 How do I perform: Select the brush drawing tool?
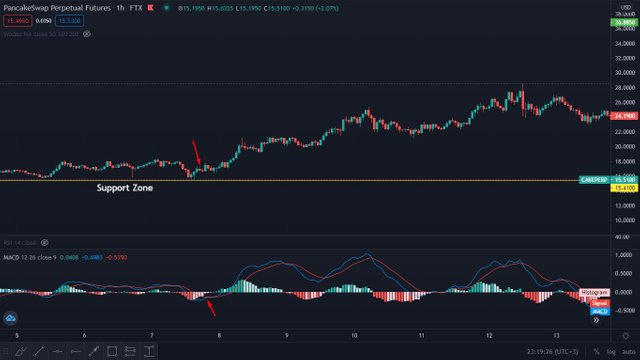click(x=21, y=351)
